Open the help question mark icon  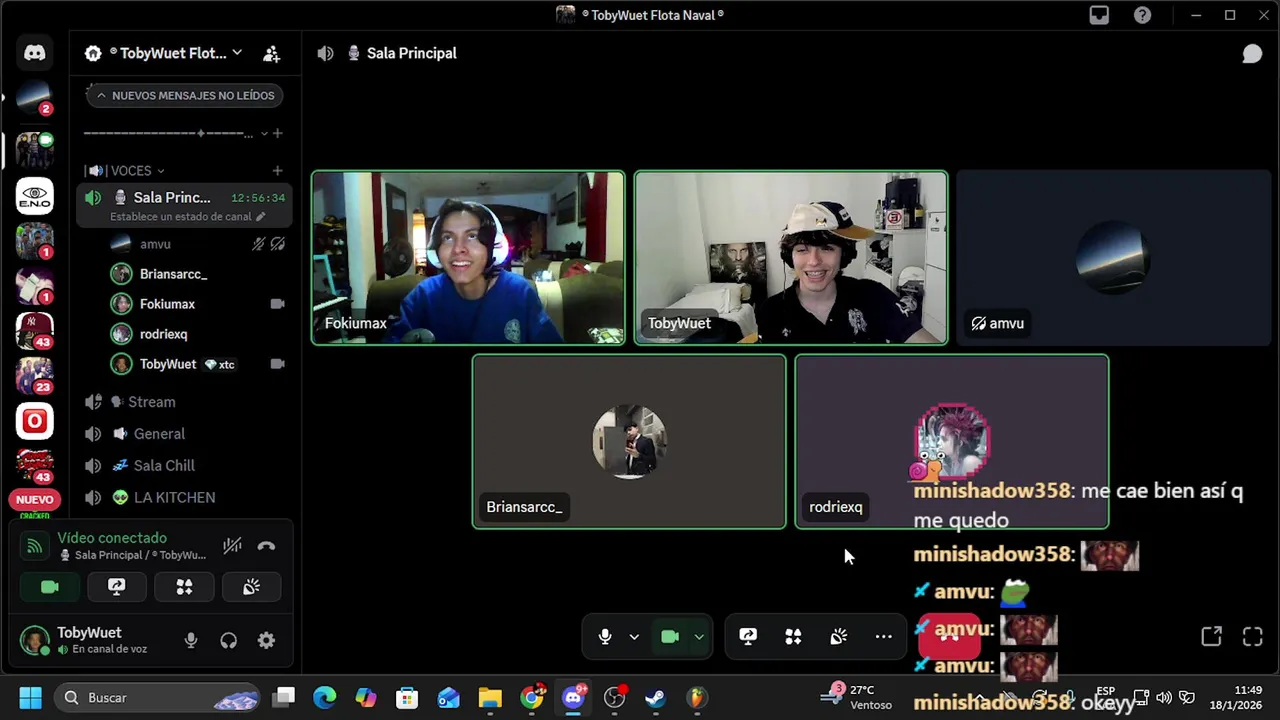pyautogui.click(x=1142, y=15)
